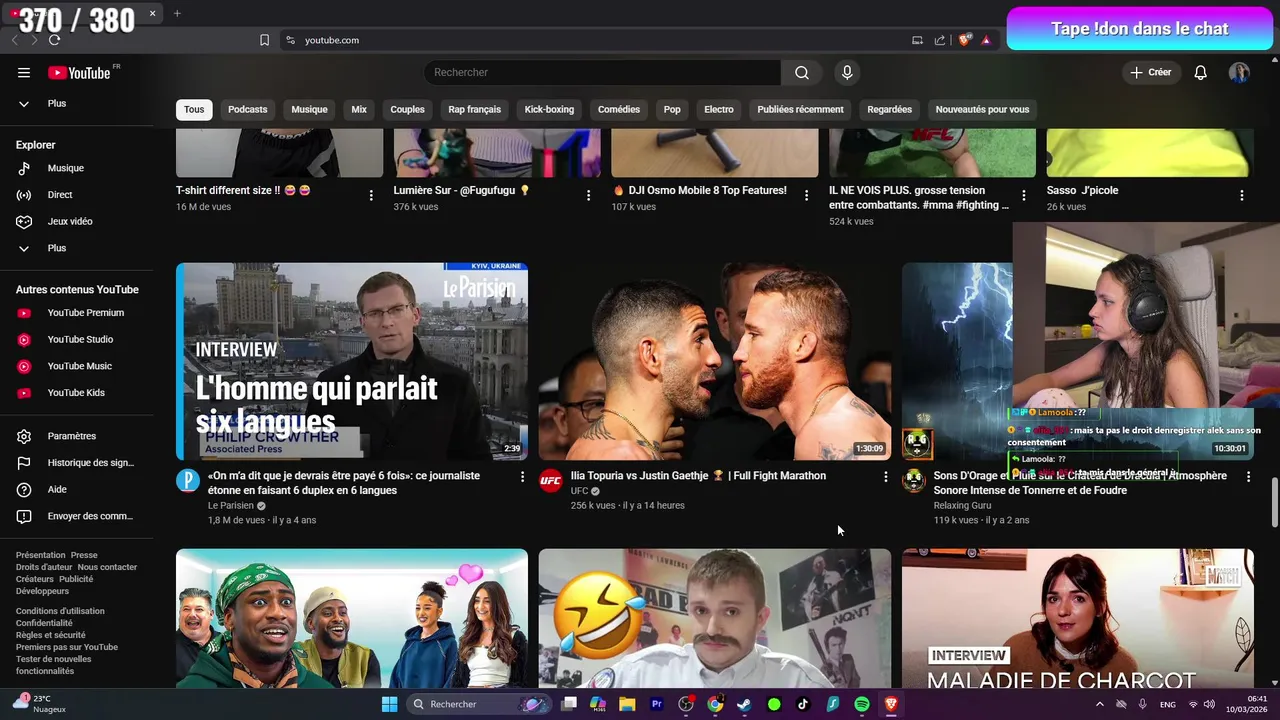1280x720 pixels.
Task: Open Steam from the taskbar
Action: point(744,704)
